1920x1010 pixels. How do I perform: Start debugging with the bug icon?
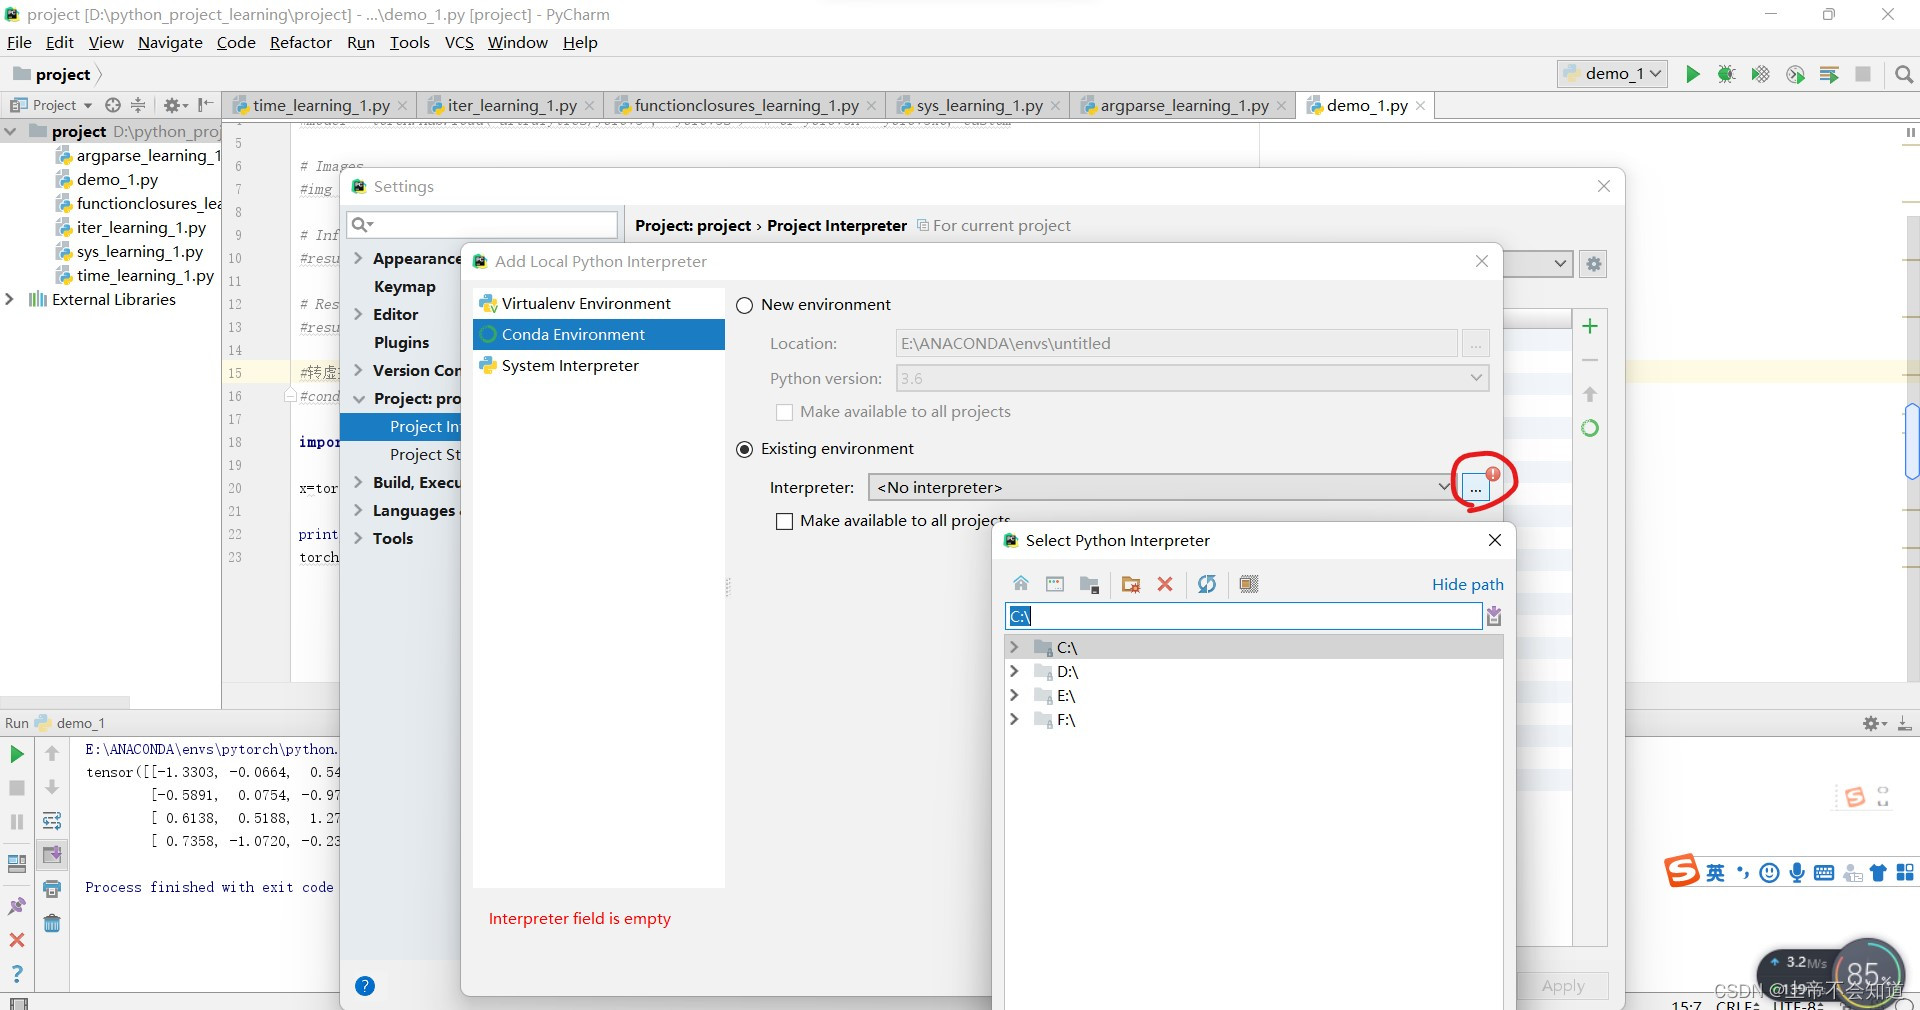click(x=1726, y=74)
